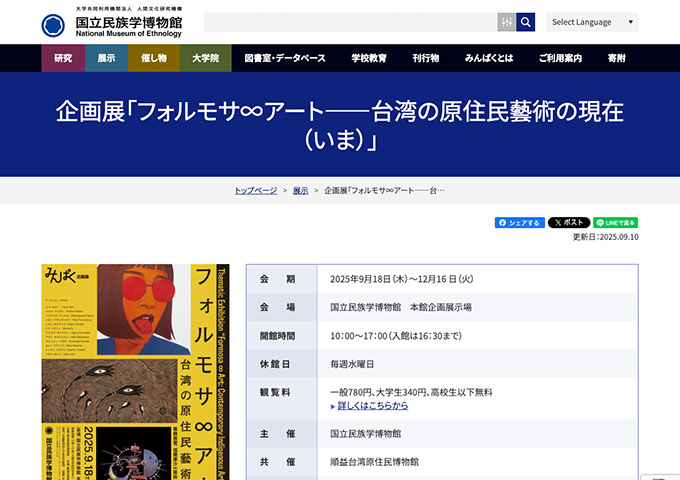Open the 刊行物 menu item

[425, 58]
